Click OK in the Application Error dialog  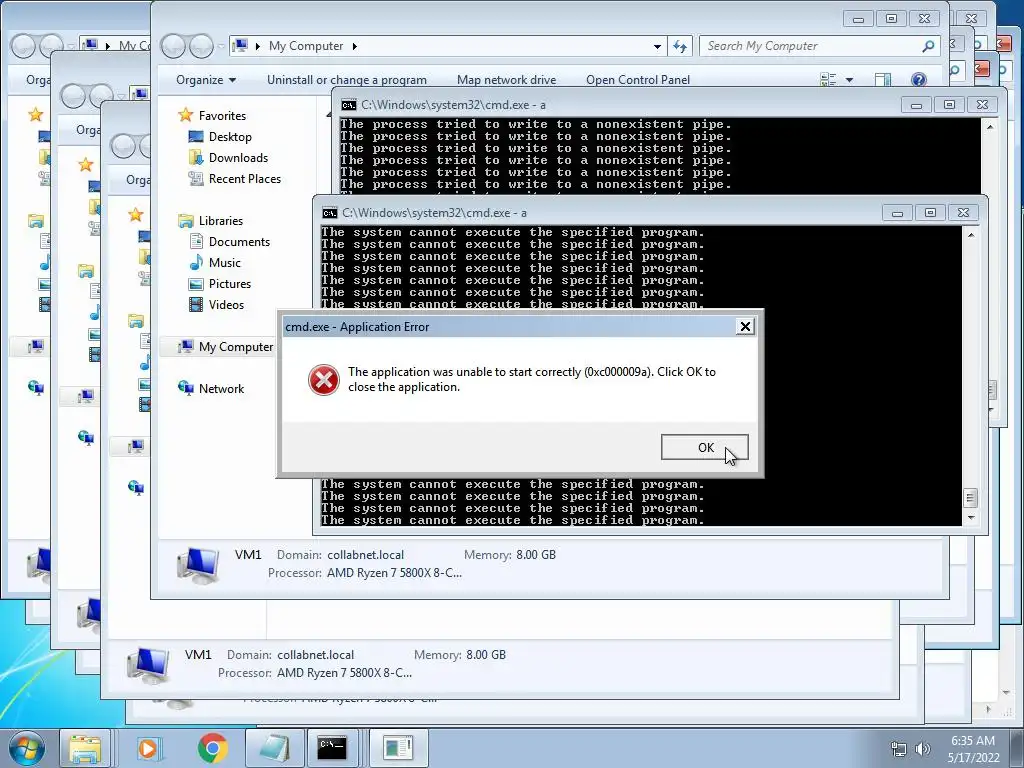coord(704,447)
